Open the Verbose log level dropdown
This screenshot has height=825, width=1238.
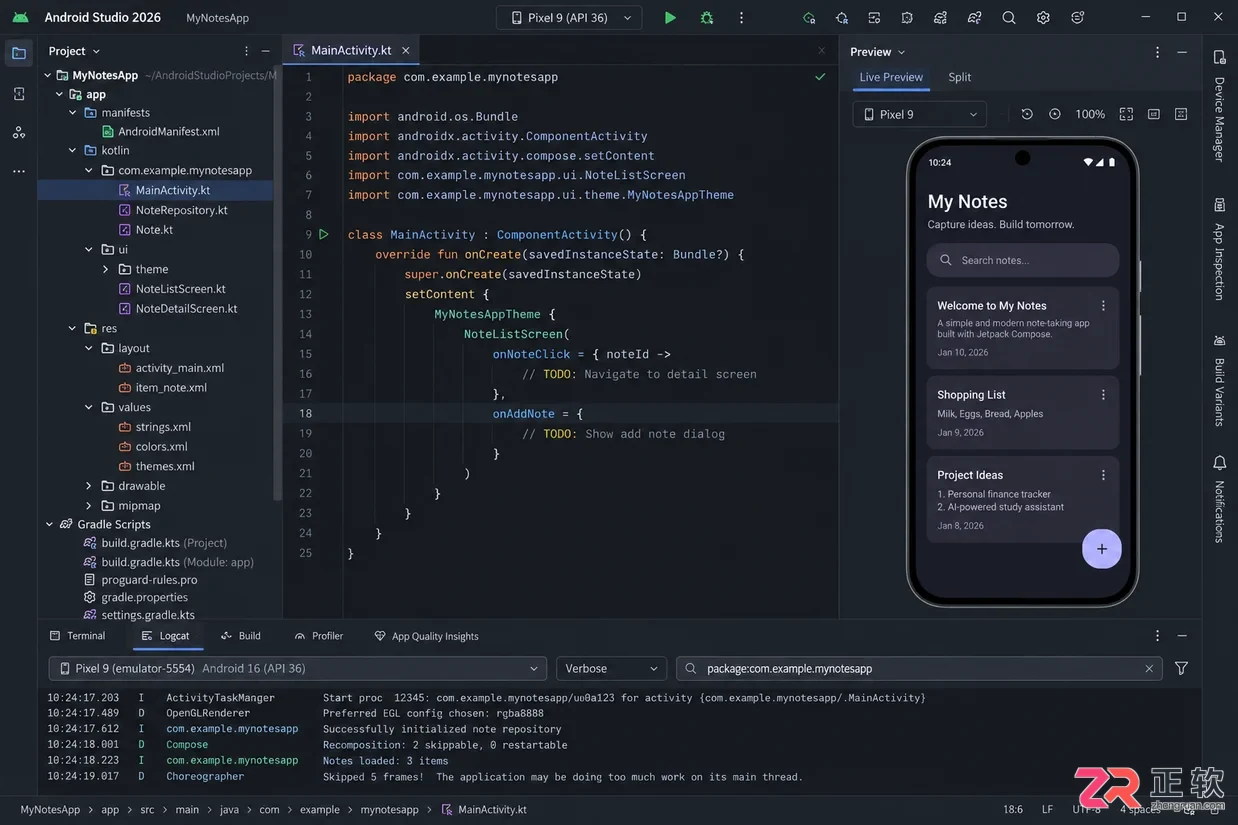(611, 668)
